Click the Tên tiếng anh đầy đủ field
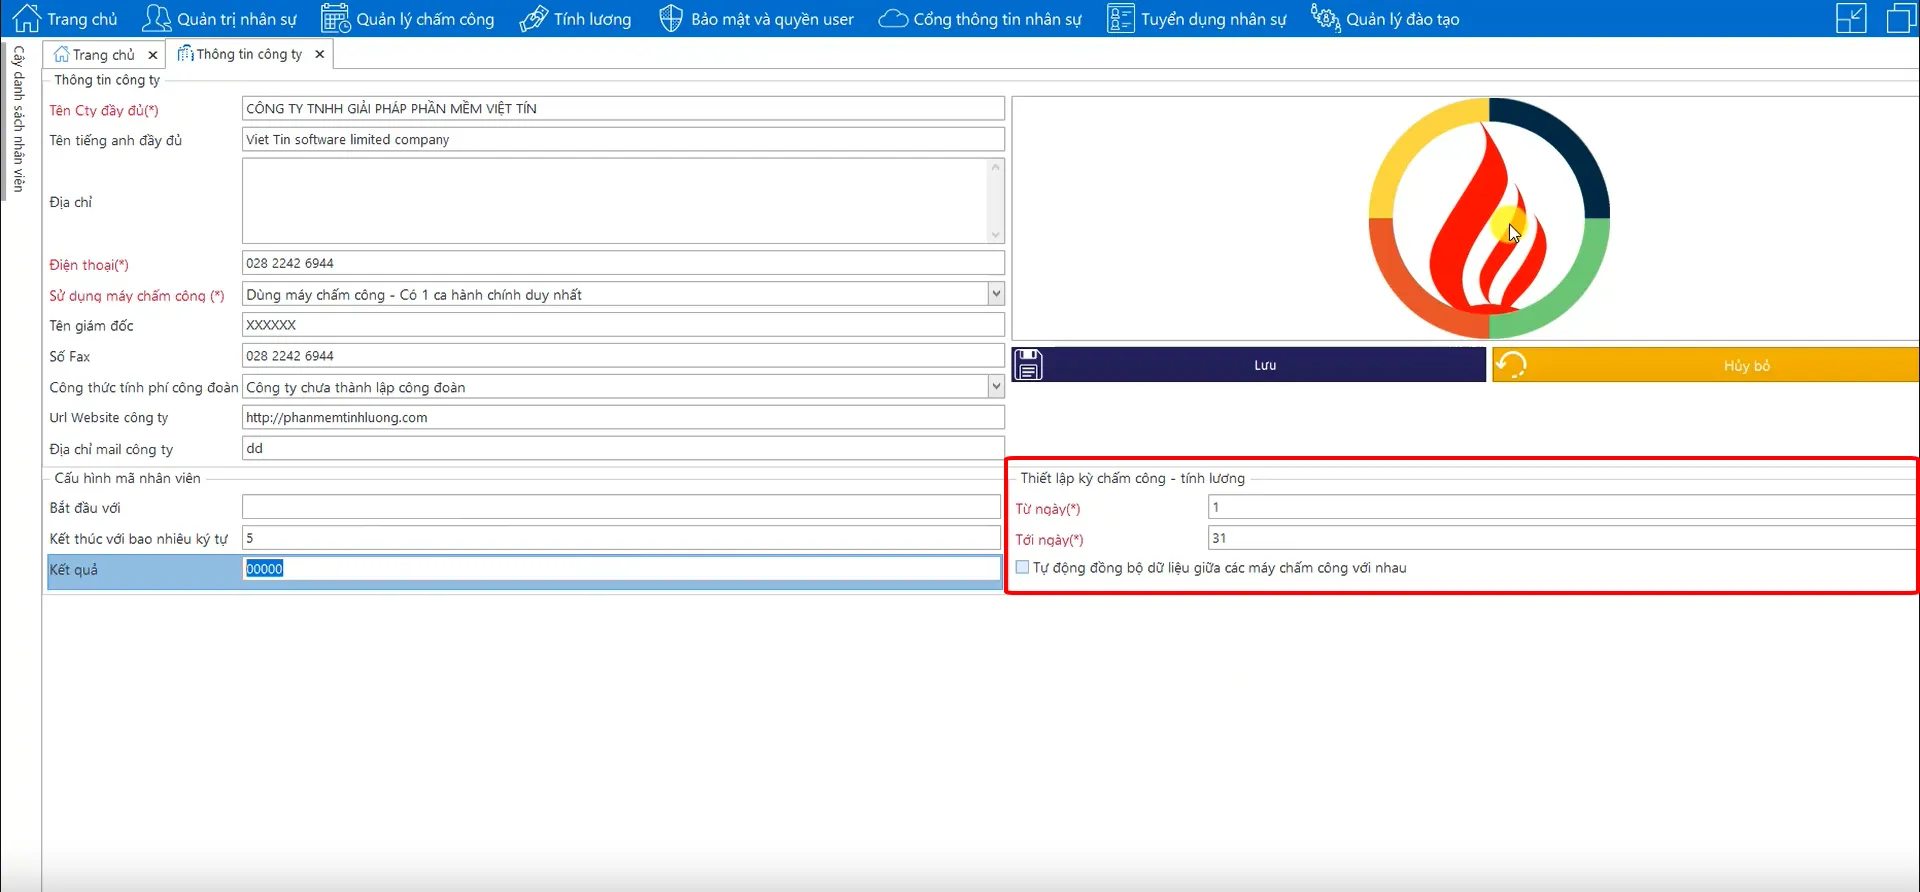This screenshot has height=892, width=1920. (623, 139)
